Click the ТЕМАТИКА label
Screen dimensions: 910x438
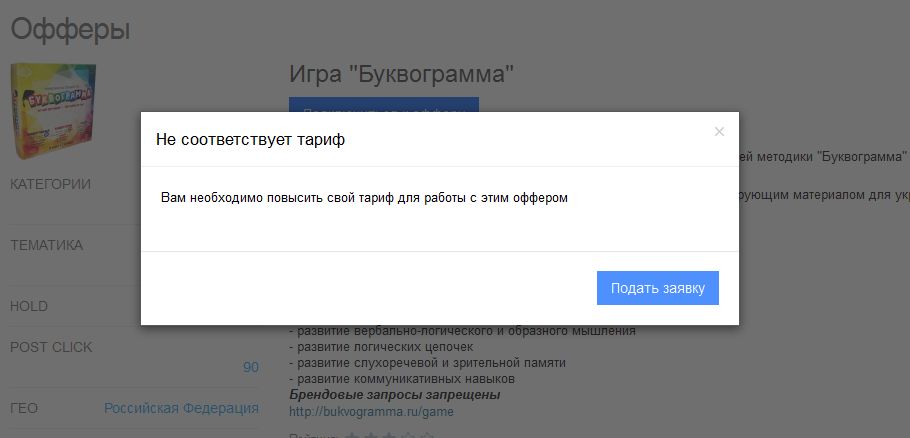point(46,245)
